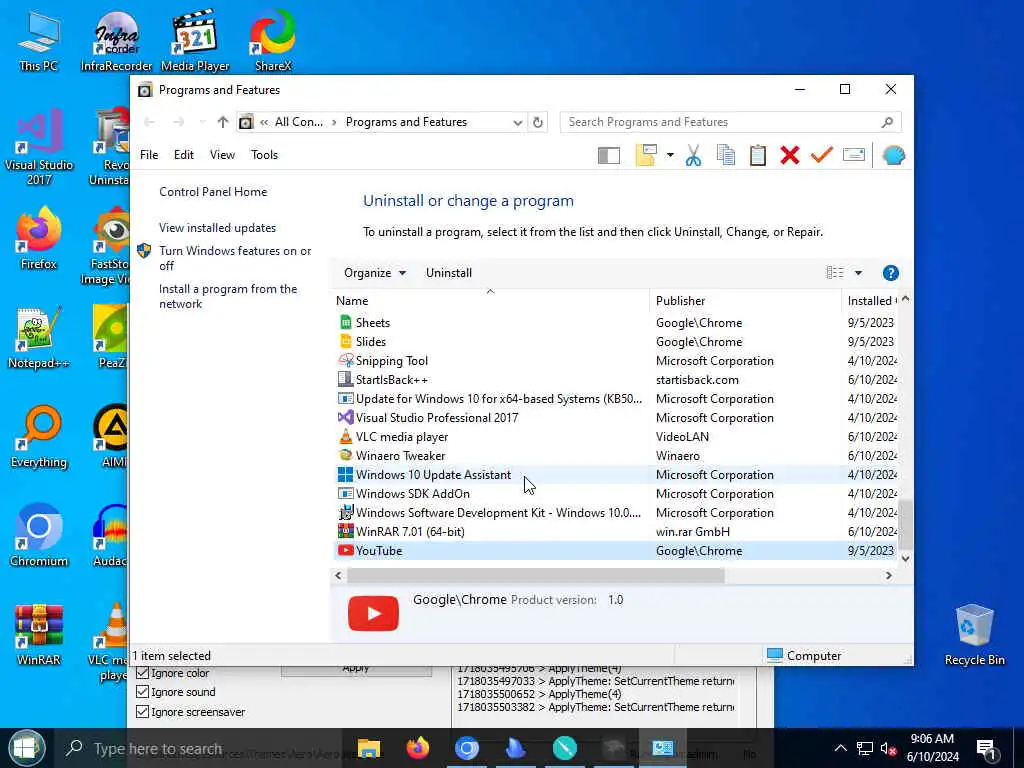The width and height of the screenshot is (1024, 768).
Task: Select the Sheets program row
Action: [615, 323]
